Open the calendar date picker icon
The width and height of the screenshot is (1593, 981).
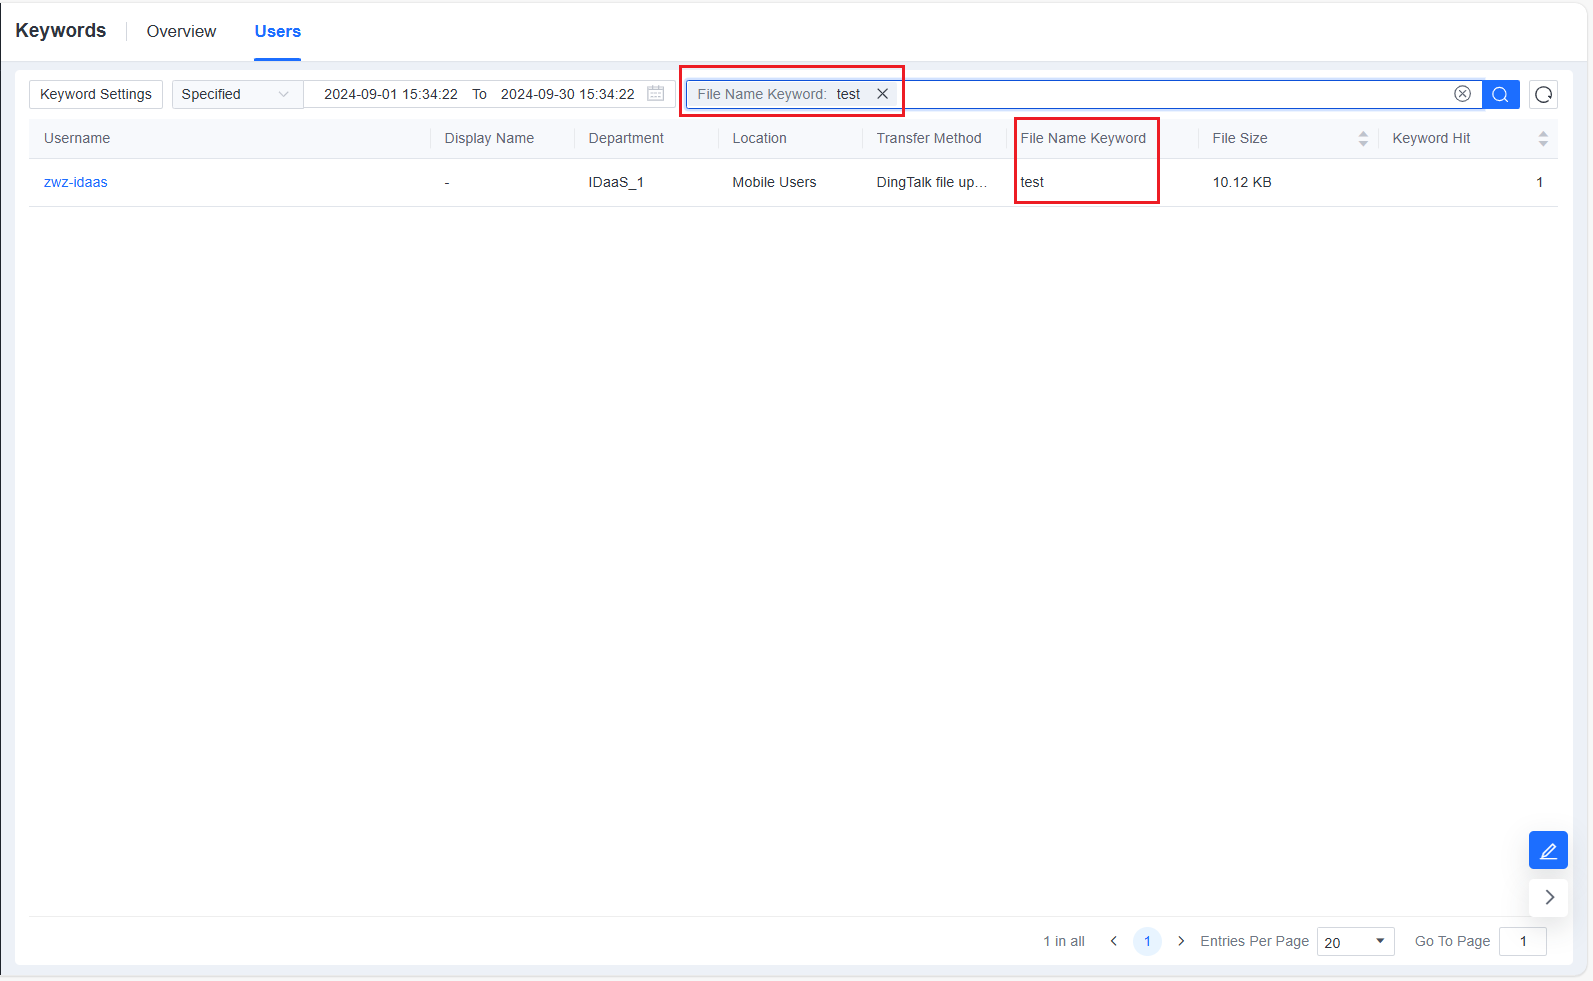click(x=656, y=94)
